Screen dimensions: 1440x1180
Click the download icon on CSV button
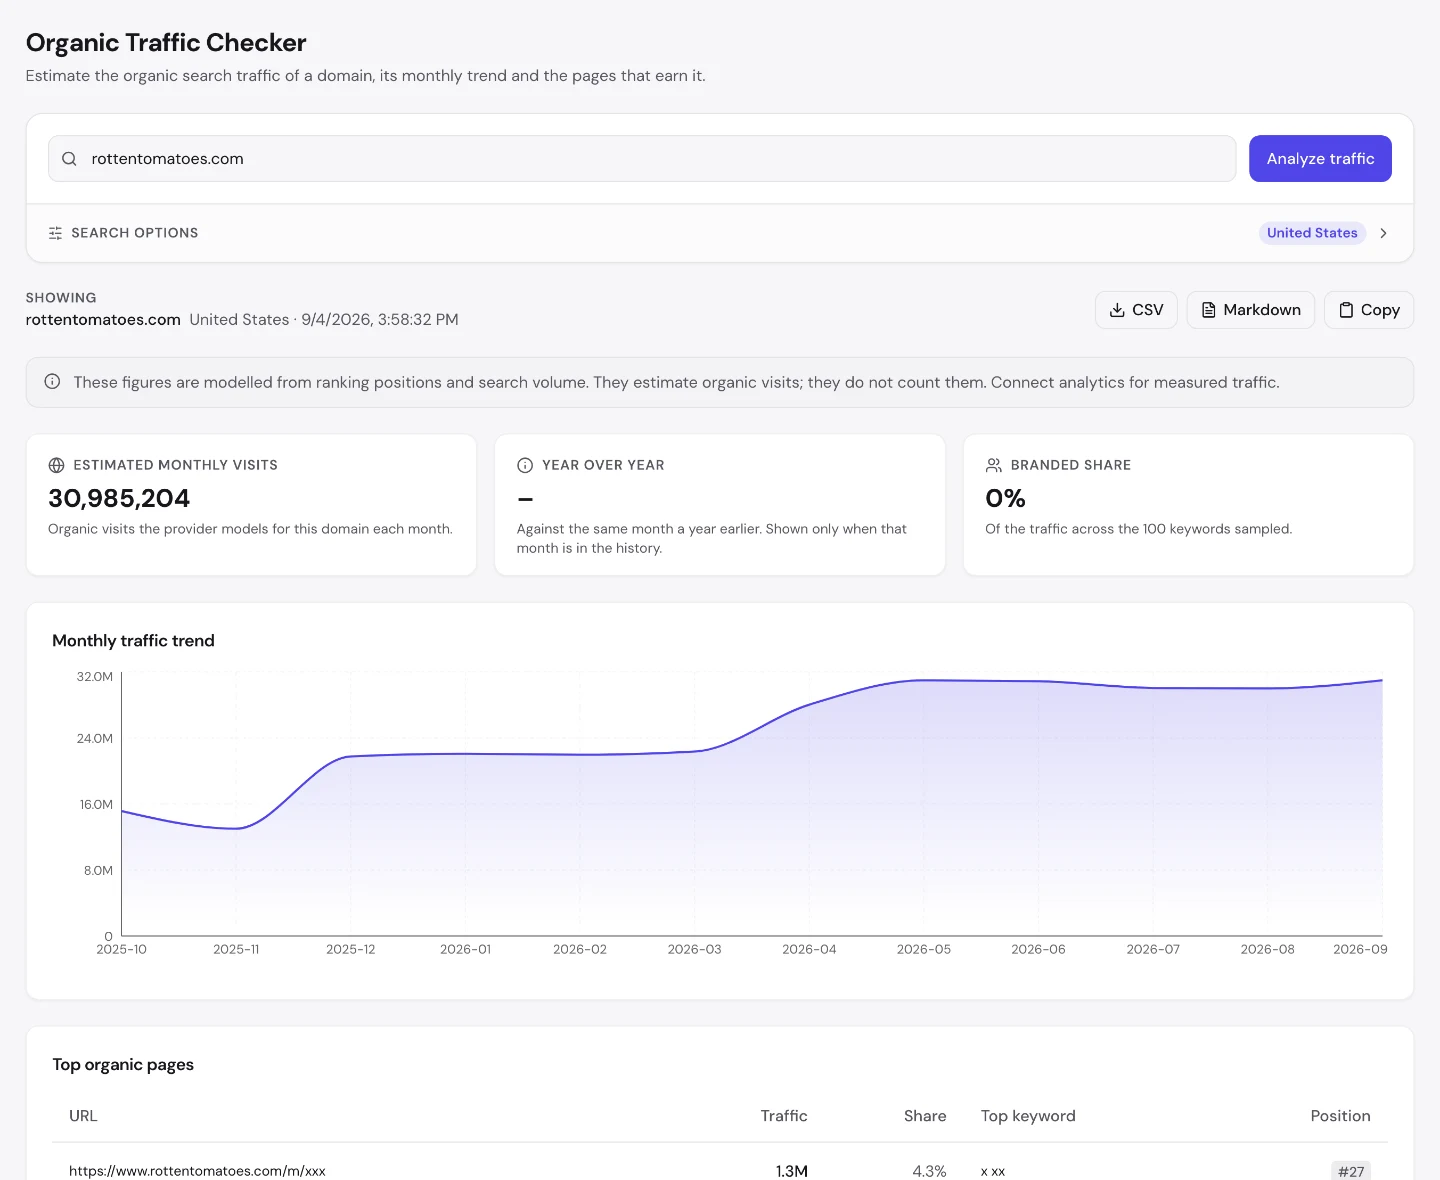point(1117,310)
